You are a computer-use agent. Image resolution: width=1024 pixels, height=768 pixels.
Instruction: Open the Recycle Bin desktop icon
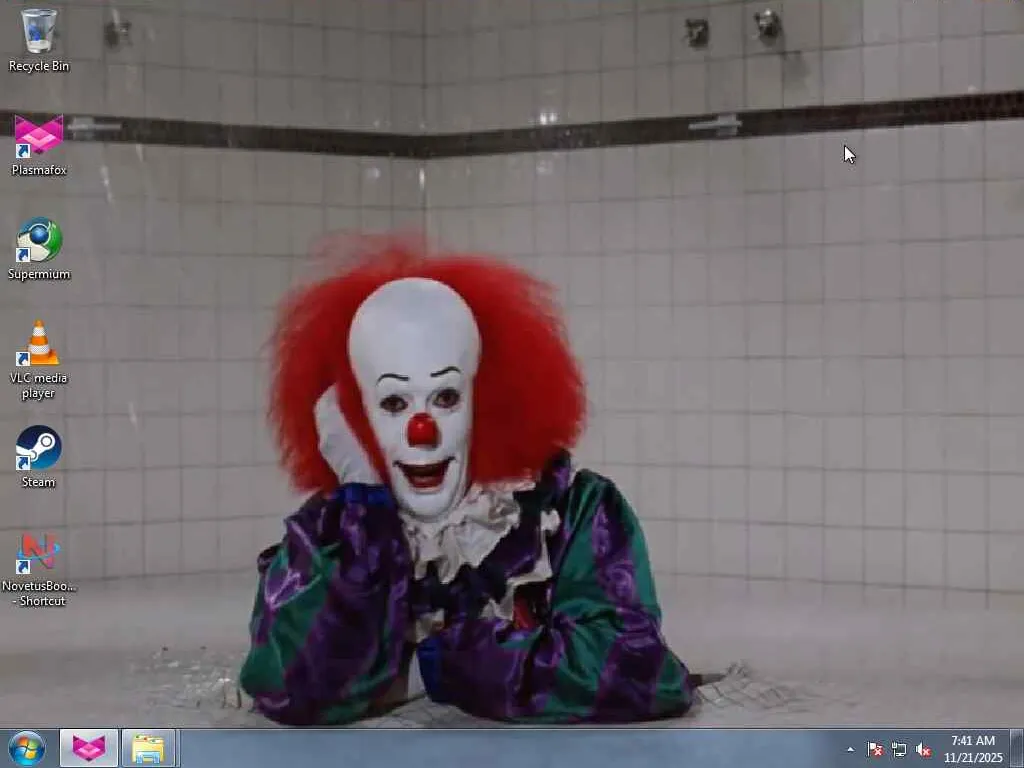click(39, 39)
